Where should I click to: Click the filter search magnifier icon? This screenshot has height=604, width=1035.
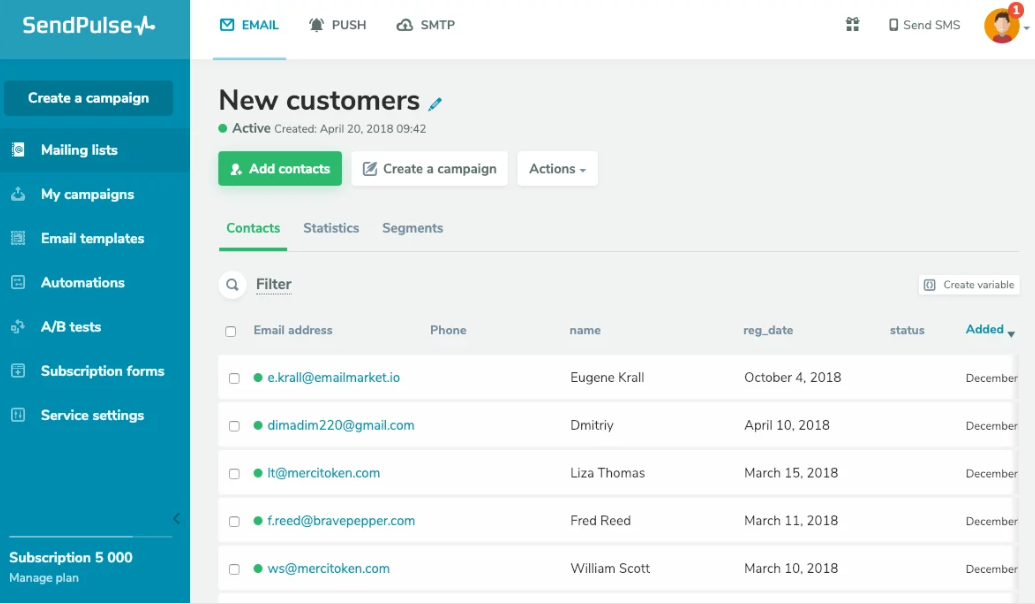point(232,285)
